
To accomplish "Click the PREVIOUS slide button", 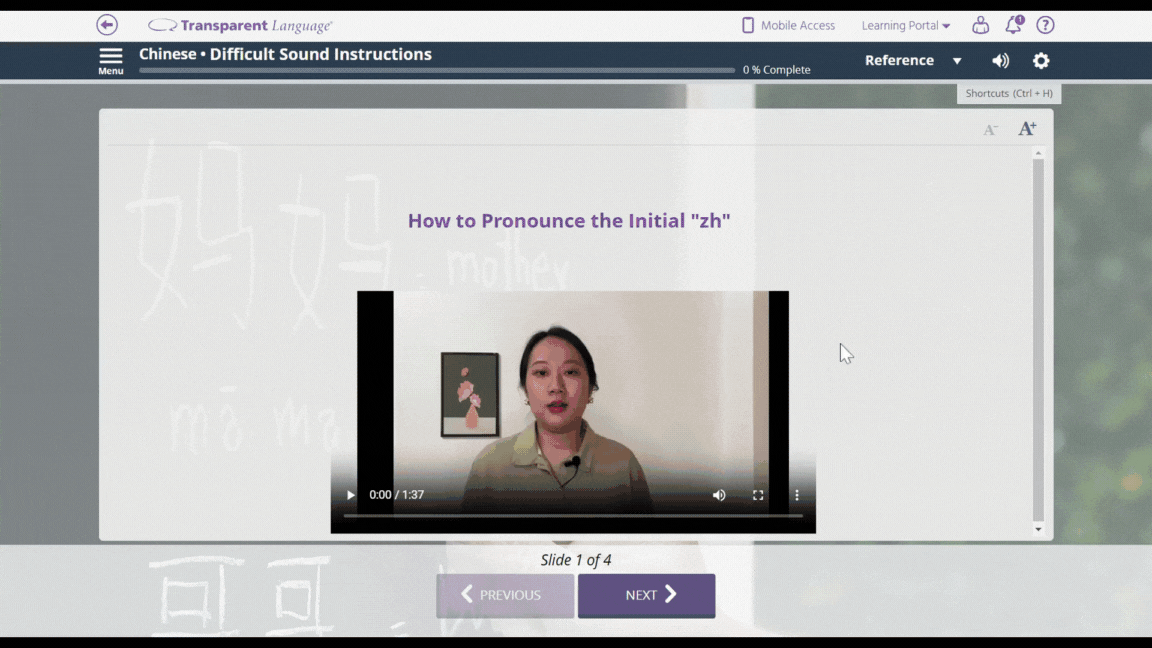I will pos(505,595).
